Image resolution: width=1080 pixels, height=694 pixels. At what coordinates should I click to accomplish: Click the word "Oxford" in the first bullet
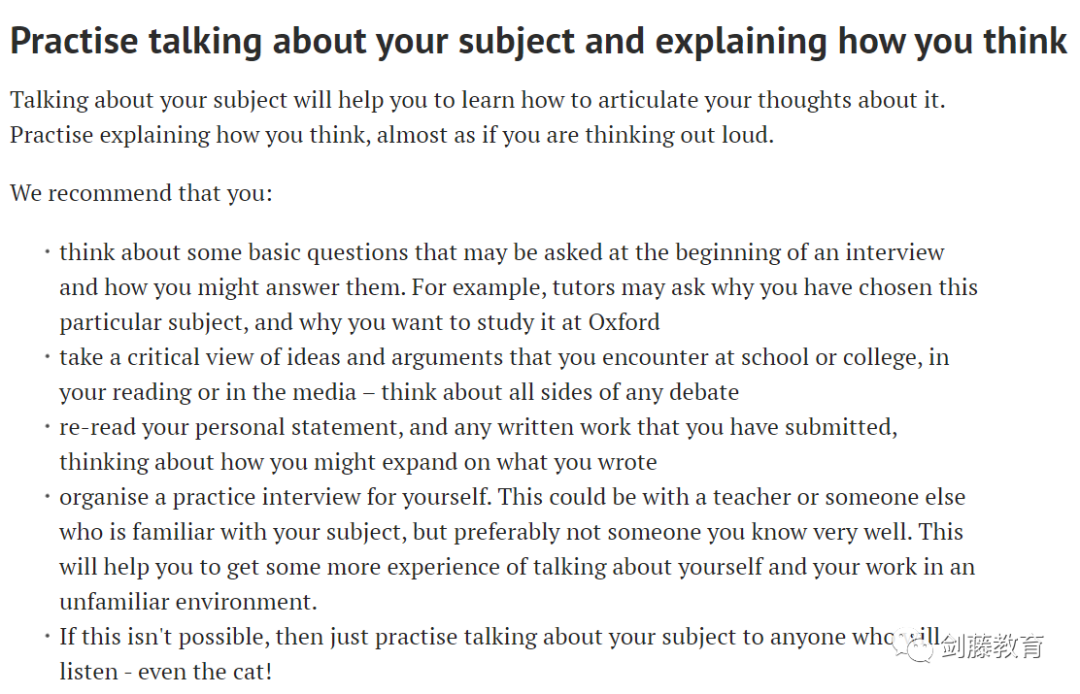(624, 322)
